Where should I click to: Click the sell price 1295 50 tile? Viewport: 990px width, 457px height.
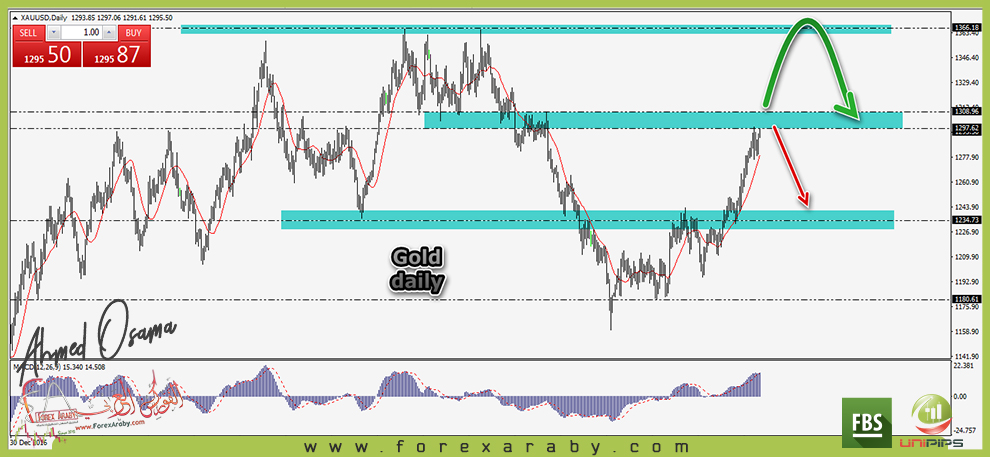(45, 56)
